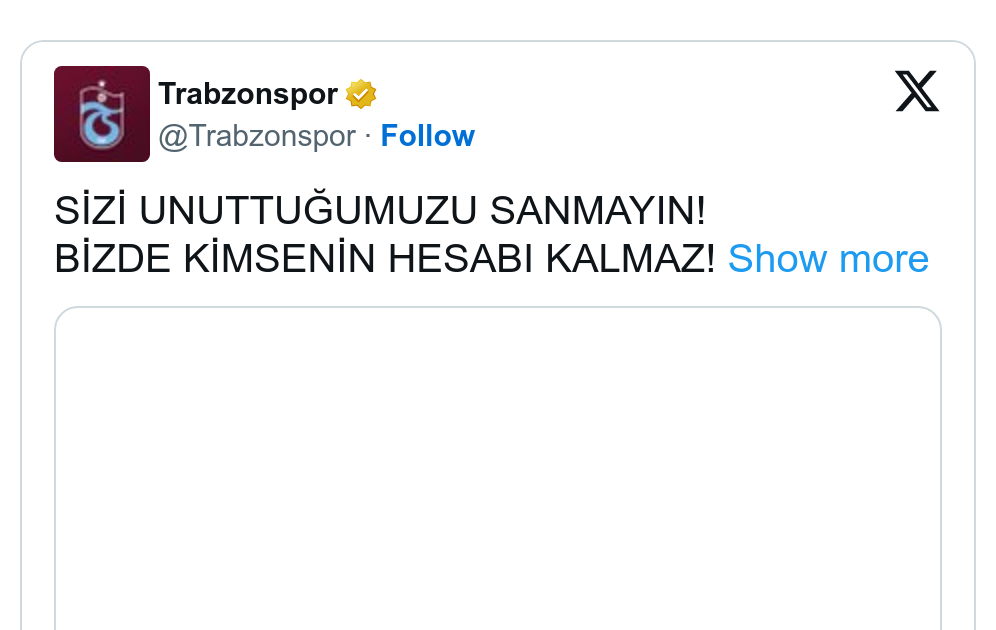Follow the Trabzonspor account
This screenshot has width=996, height=630.
pos(427,136)
